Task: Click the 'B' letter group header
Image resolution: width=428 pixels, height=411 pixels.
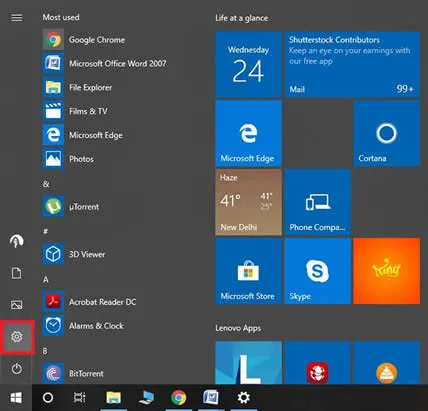Action: [45, 351]
